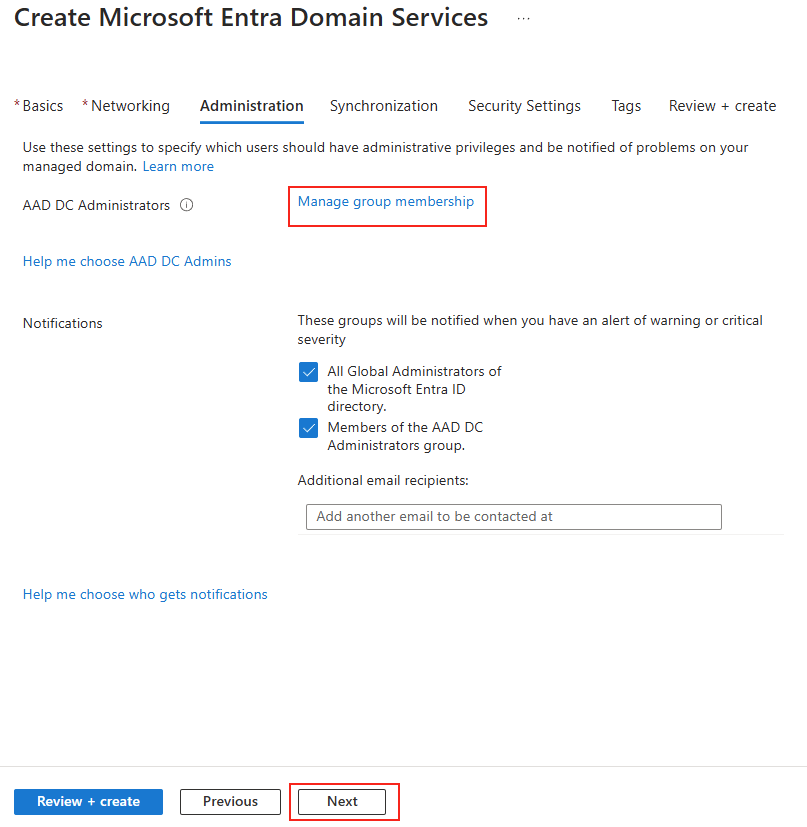Uncheck Members of AAD DC Administrators group checkbox
The width and height of the screenshot is (807, 827).
tap(309, 428)
